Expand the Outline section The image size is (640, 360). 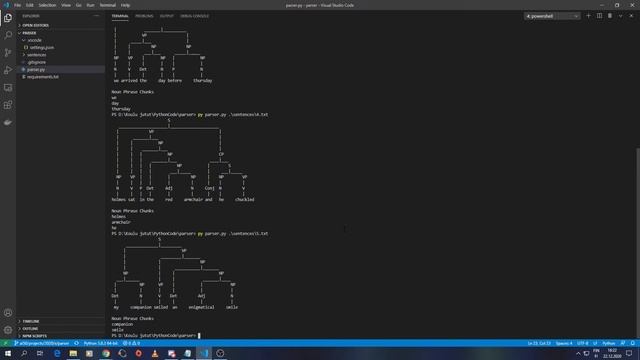[x=60, y=329]
